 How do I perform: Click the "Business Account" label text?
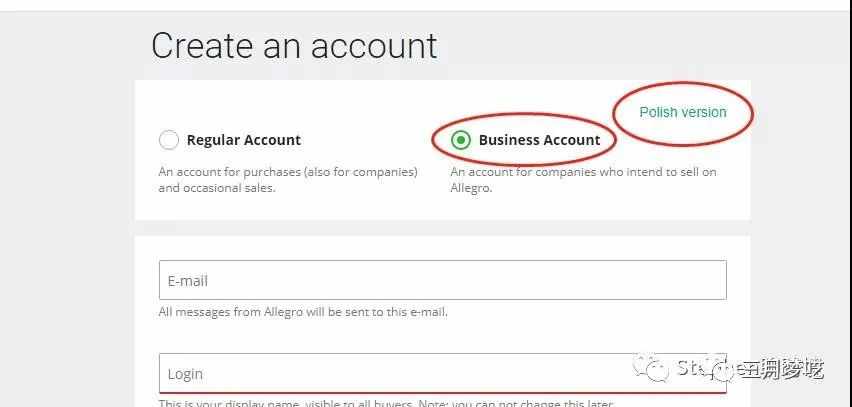[x=539, y=140]
